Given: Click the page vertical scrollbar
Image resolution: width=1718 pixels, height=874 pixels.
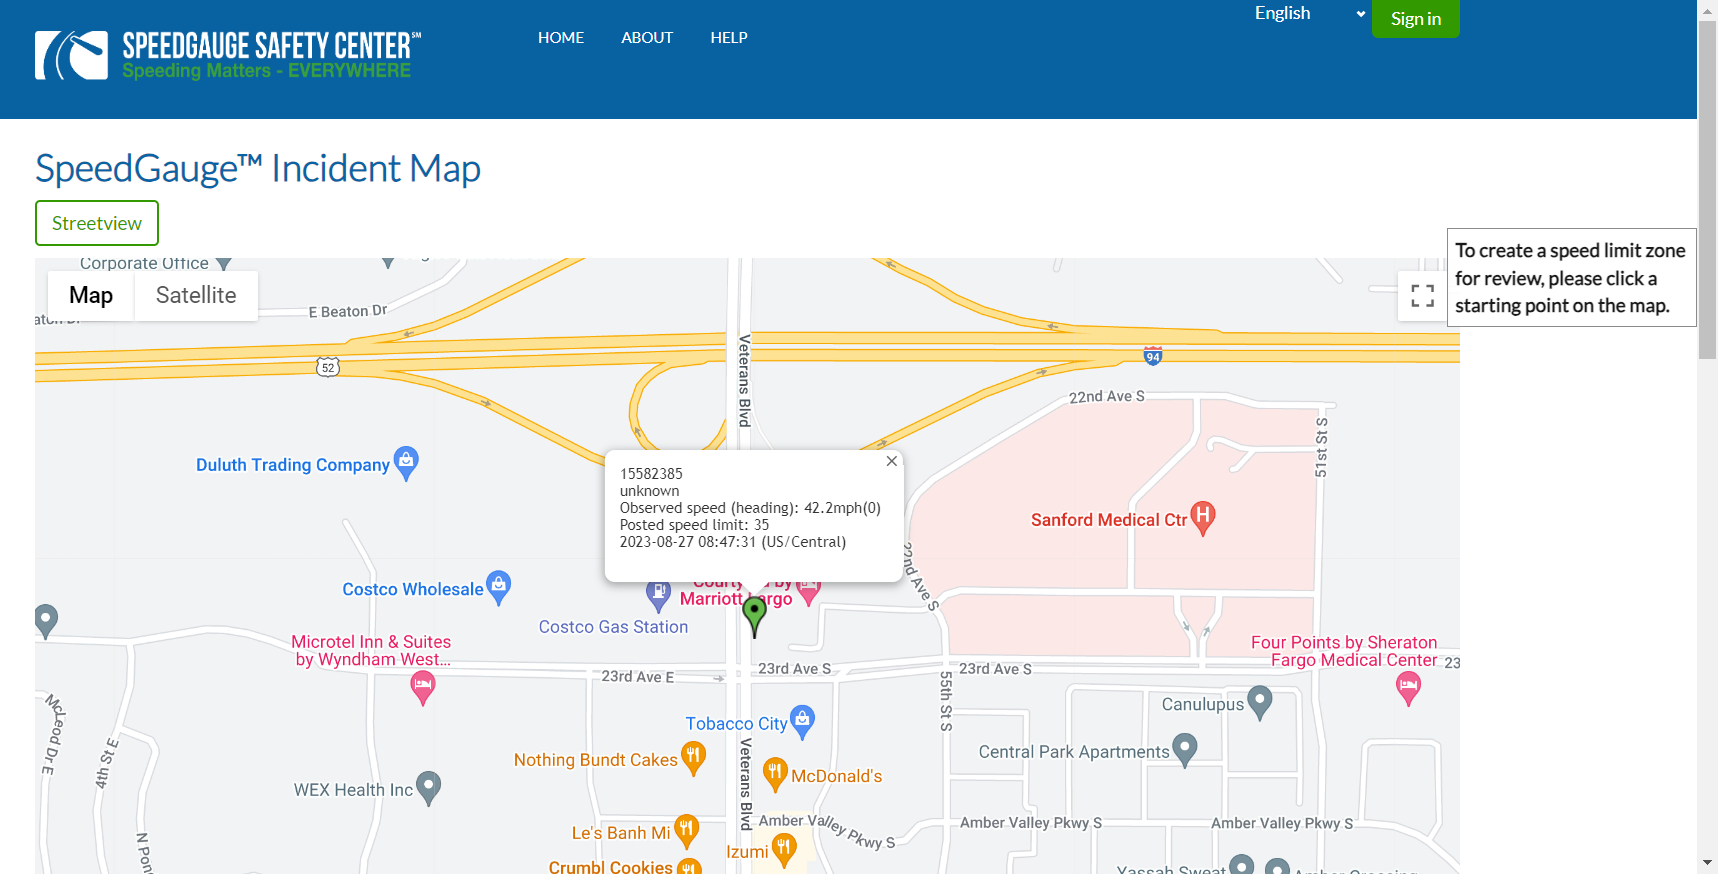Looking at the screenshot, I should 1707,190.
